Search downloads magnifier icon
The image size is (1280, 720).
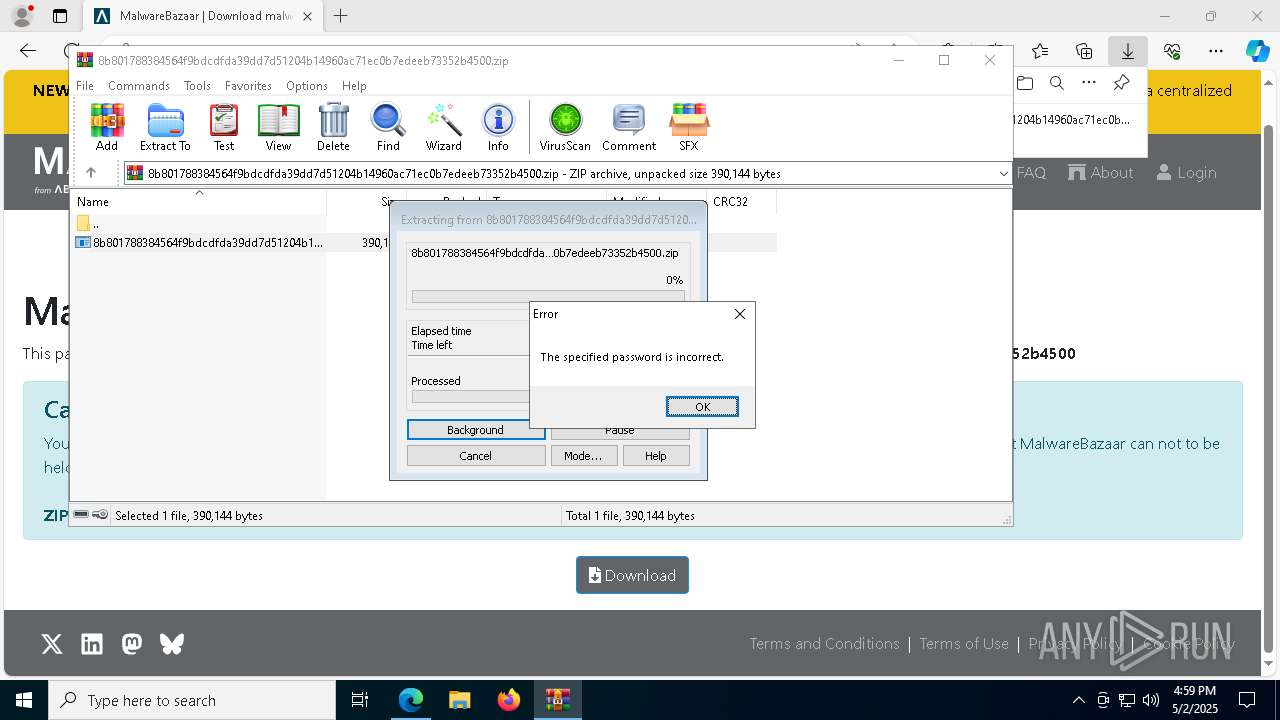tap(1057, 83)
